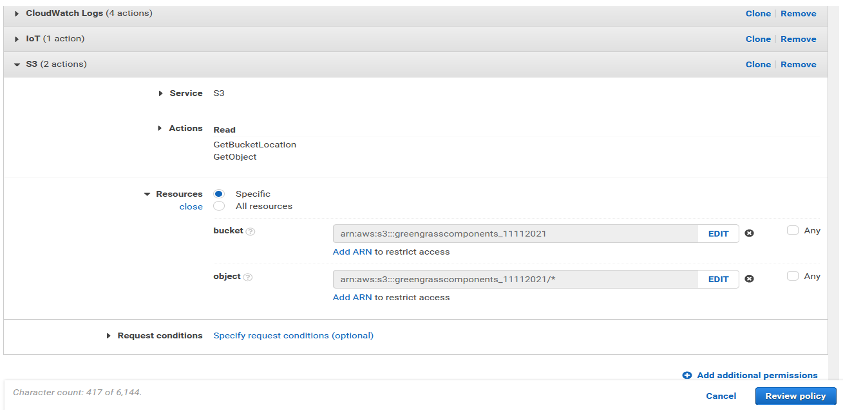Remove the bucket ARN with the x icon
Screen dimensions: 843x410
pos(749,233)
